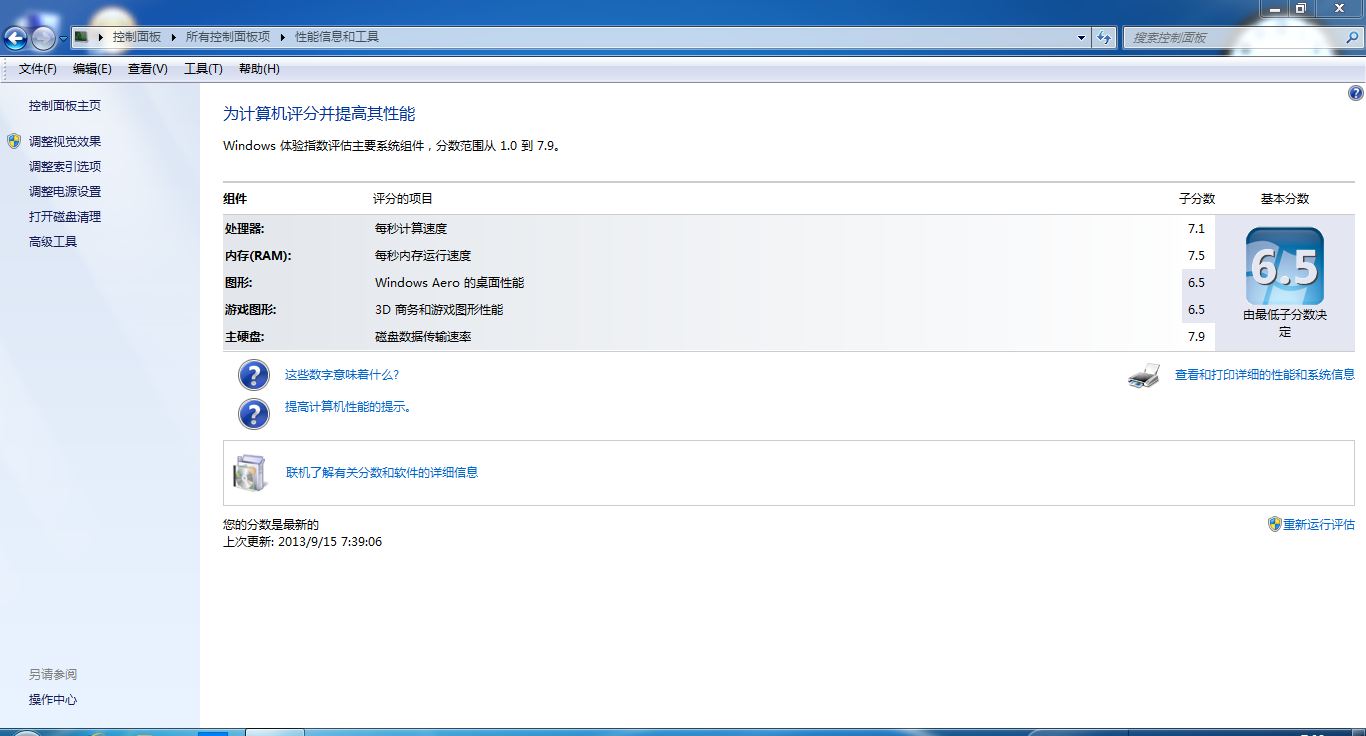Image resolution: width=1366 pixels, height=736 pixels.
Task: Open the address bar history dropdown
Action: tap(1082, 37)
